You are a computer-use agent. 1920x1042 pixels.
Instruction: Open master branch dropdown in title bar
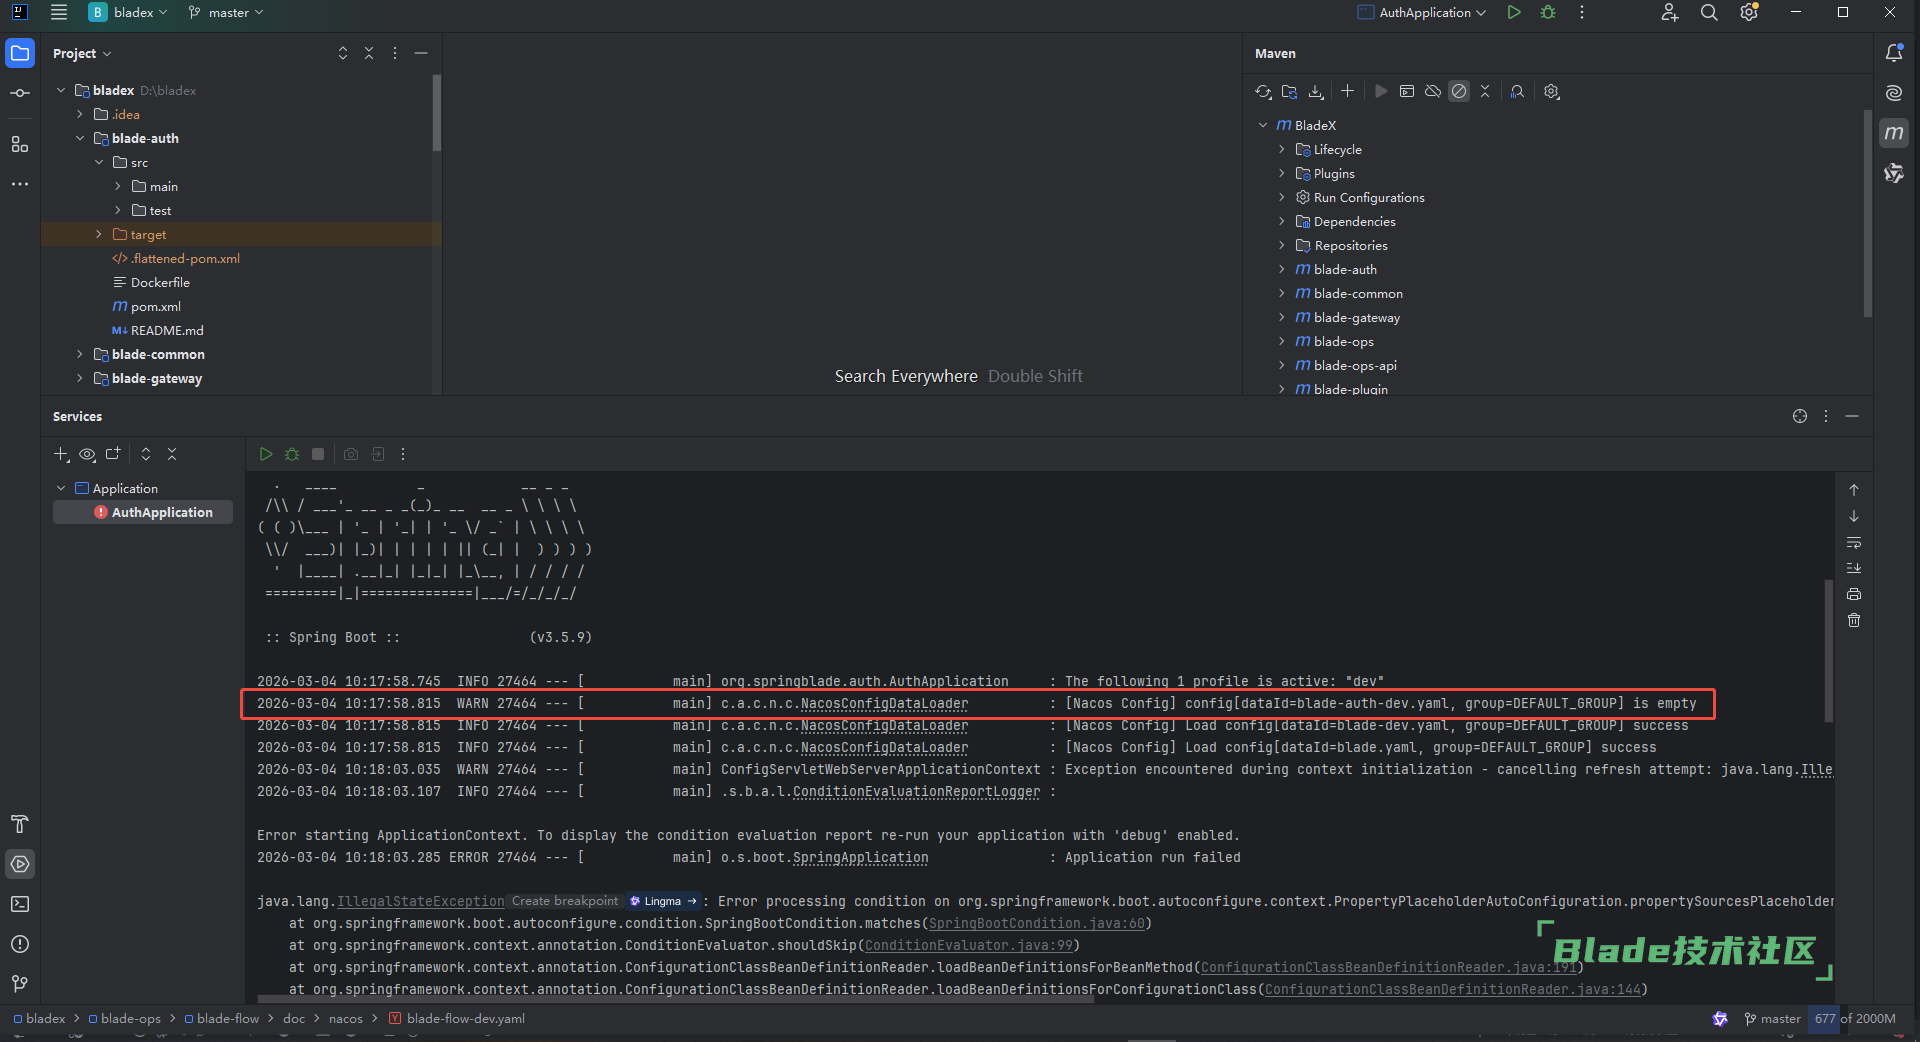pyautogui.click(x=227, y=13)
